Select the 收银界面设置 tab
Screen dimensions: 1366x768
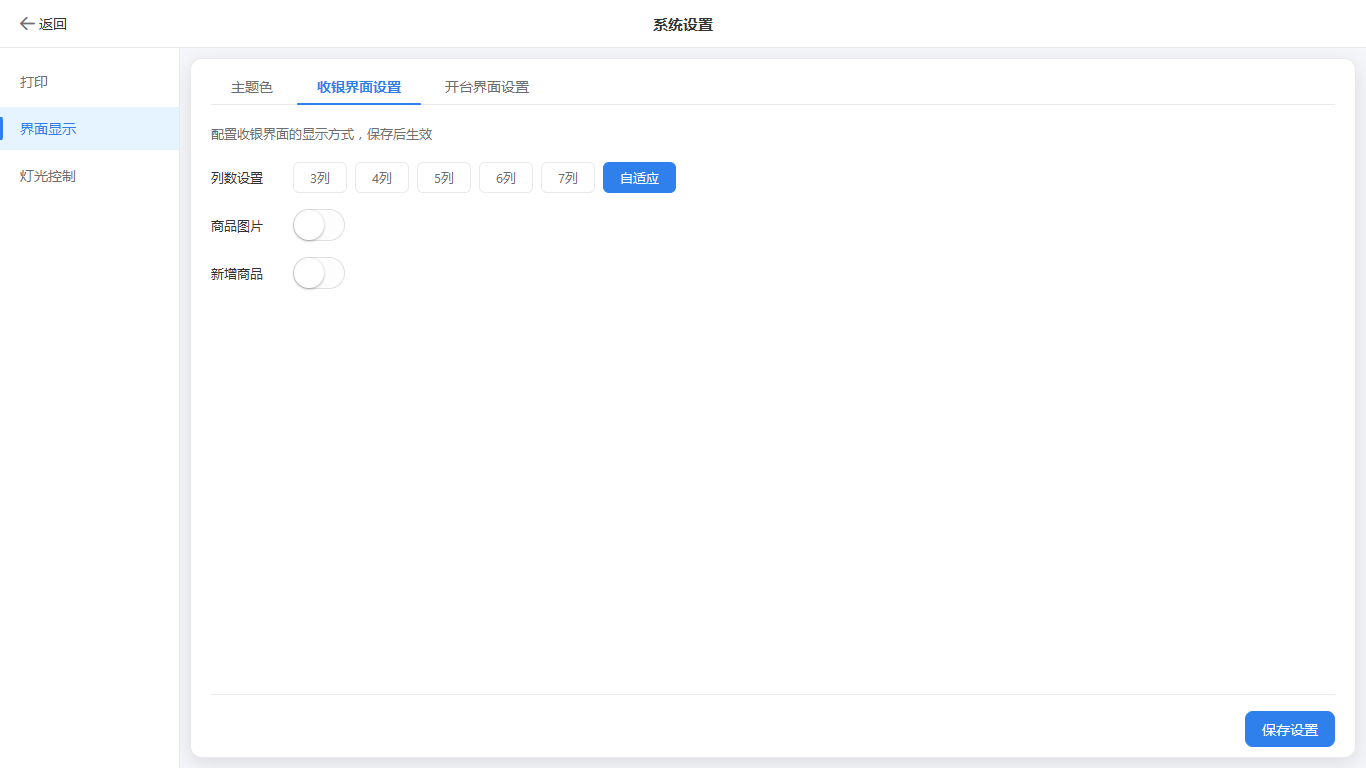(359, 87)
